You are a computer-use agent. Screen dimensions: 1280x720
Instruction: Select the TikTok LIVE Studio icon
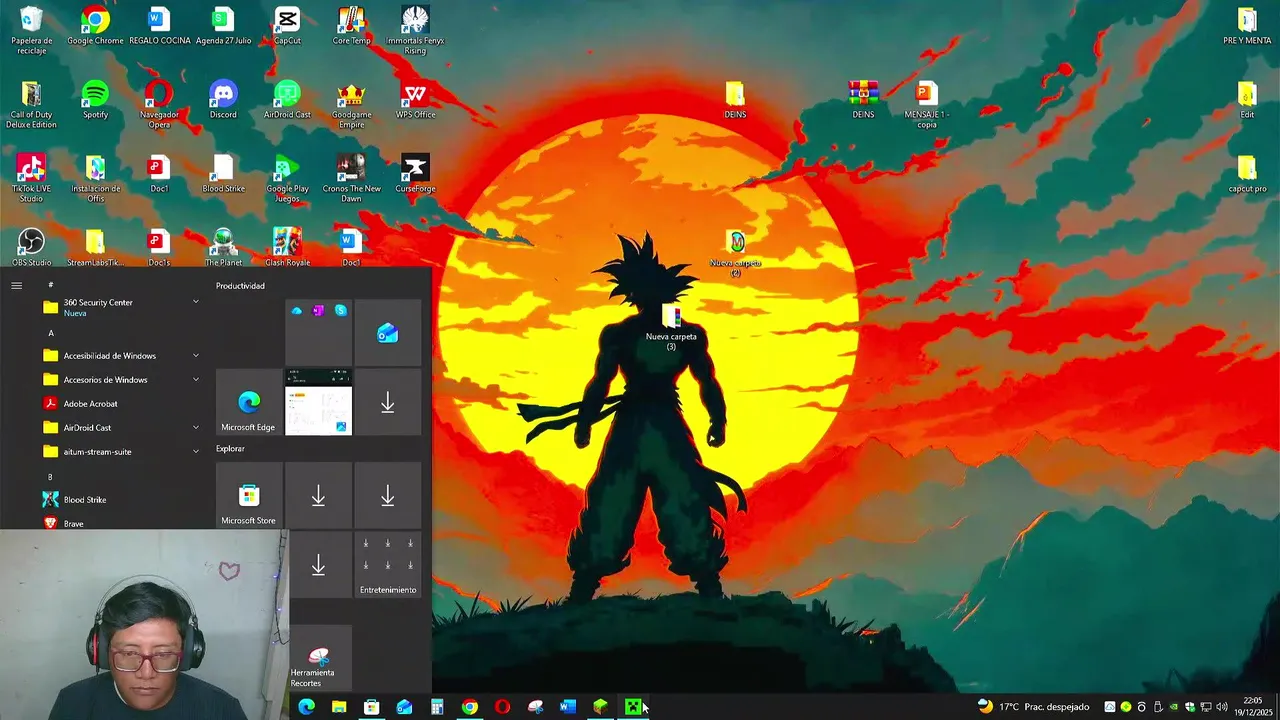tap(31, 179)
